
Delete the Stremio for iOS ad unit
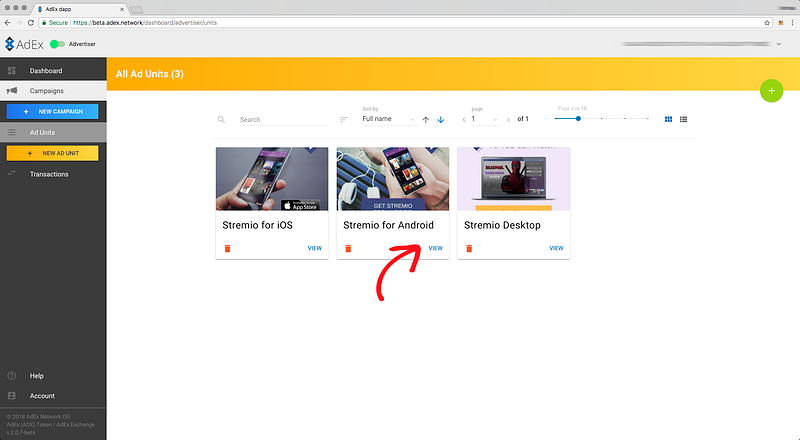pyautogui.click(x=228, y=249)
